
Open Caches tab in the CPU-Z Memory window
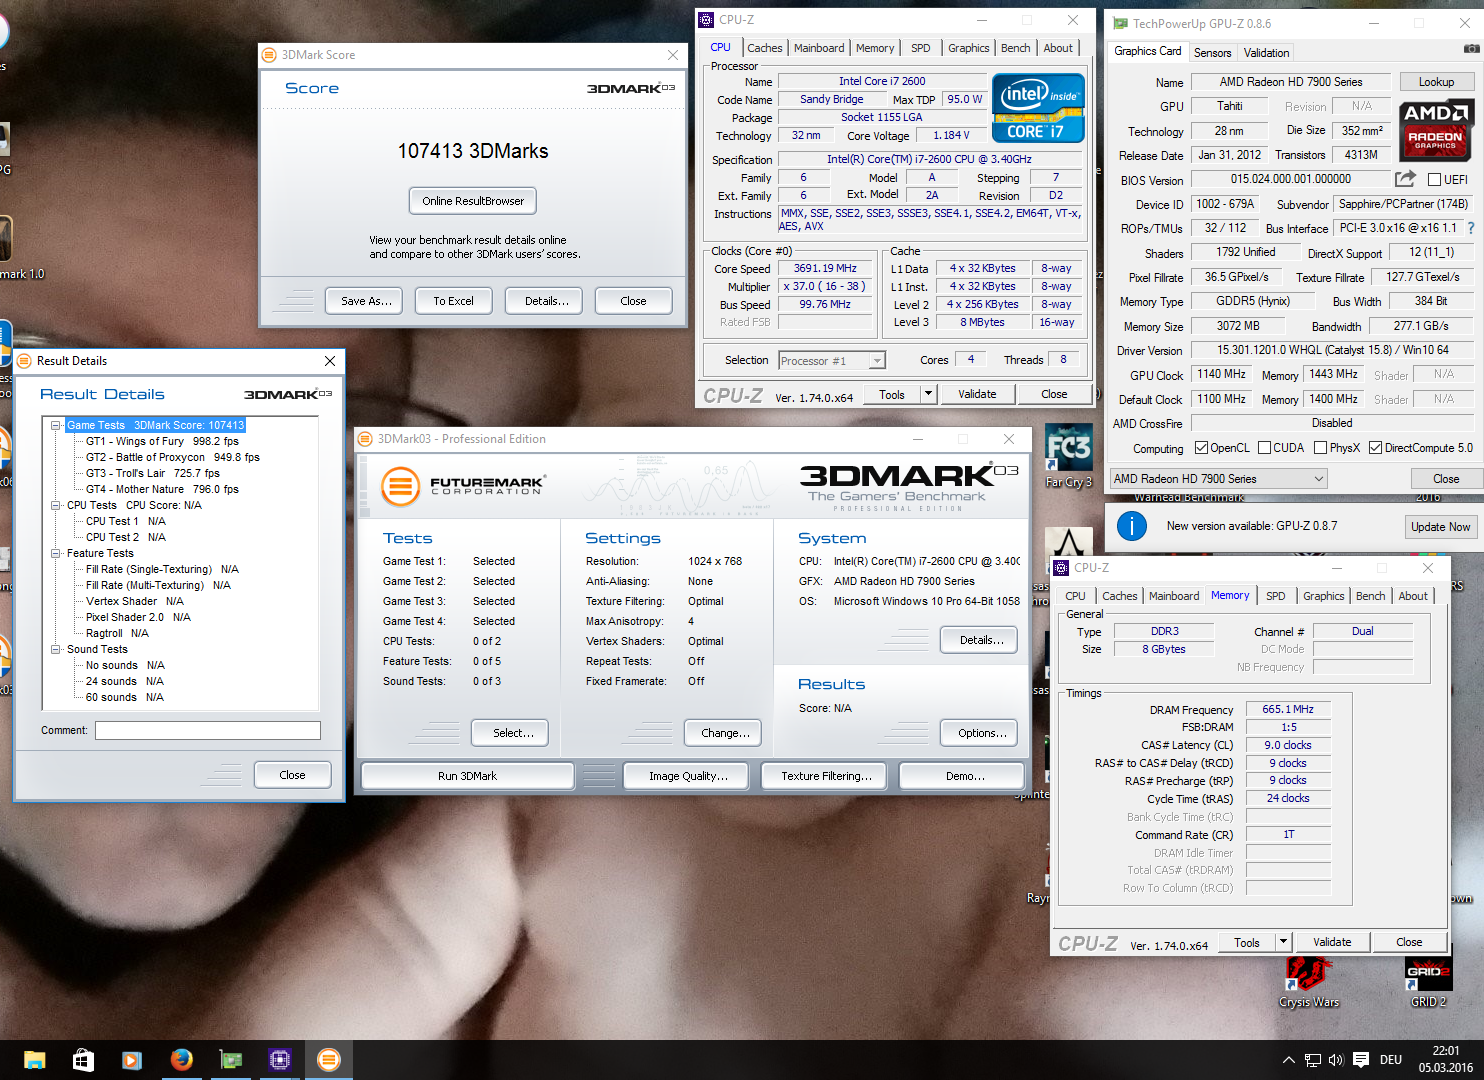pos(1120,596)
